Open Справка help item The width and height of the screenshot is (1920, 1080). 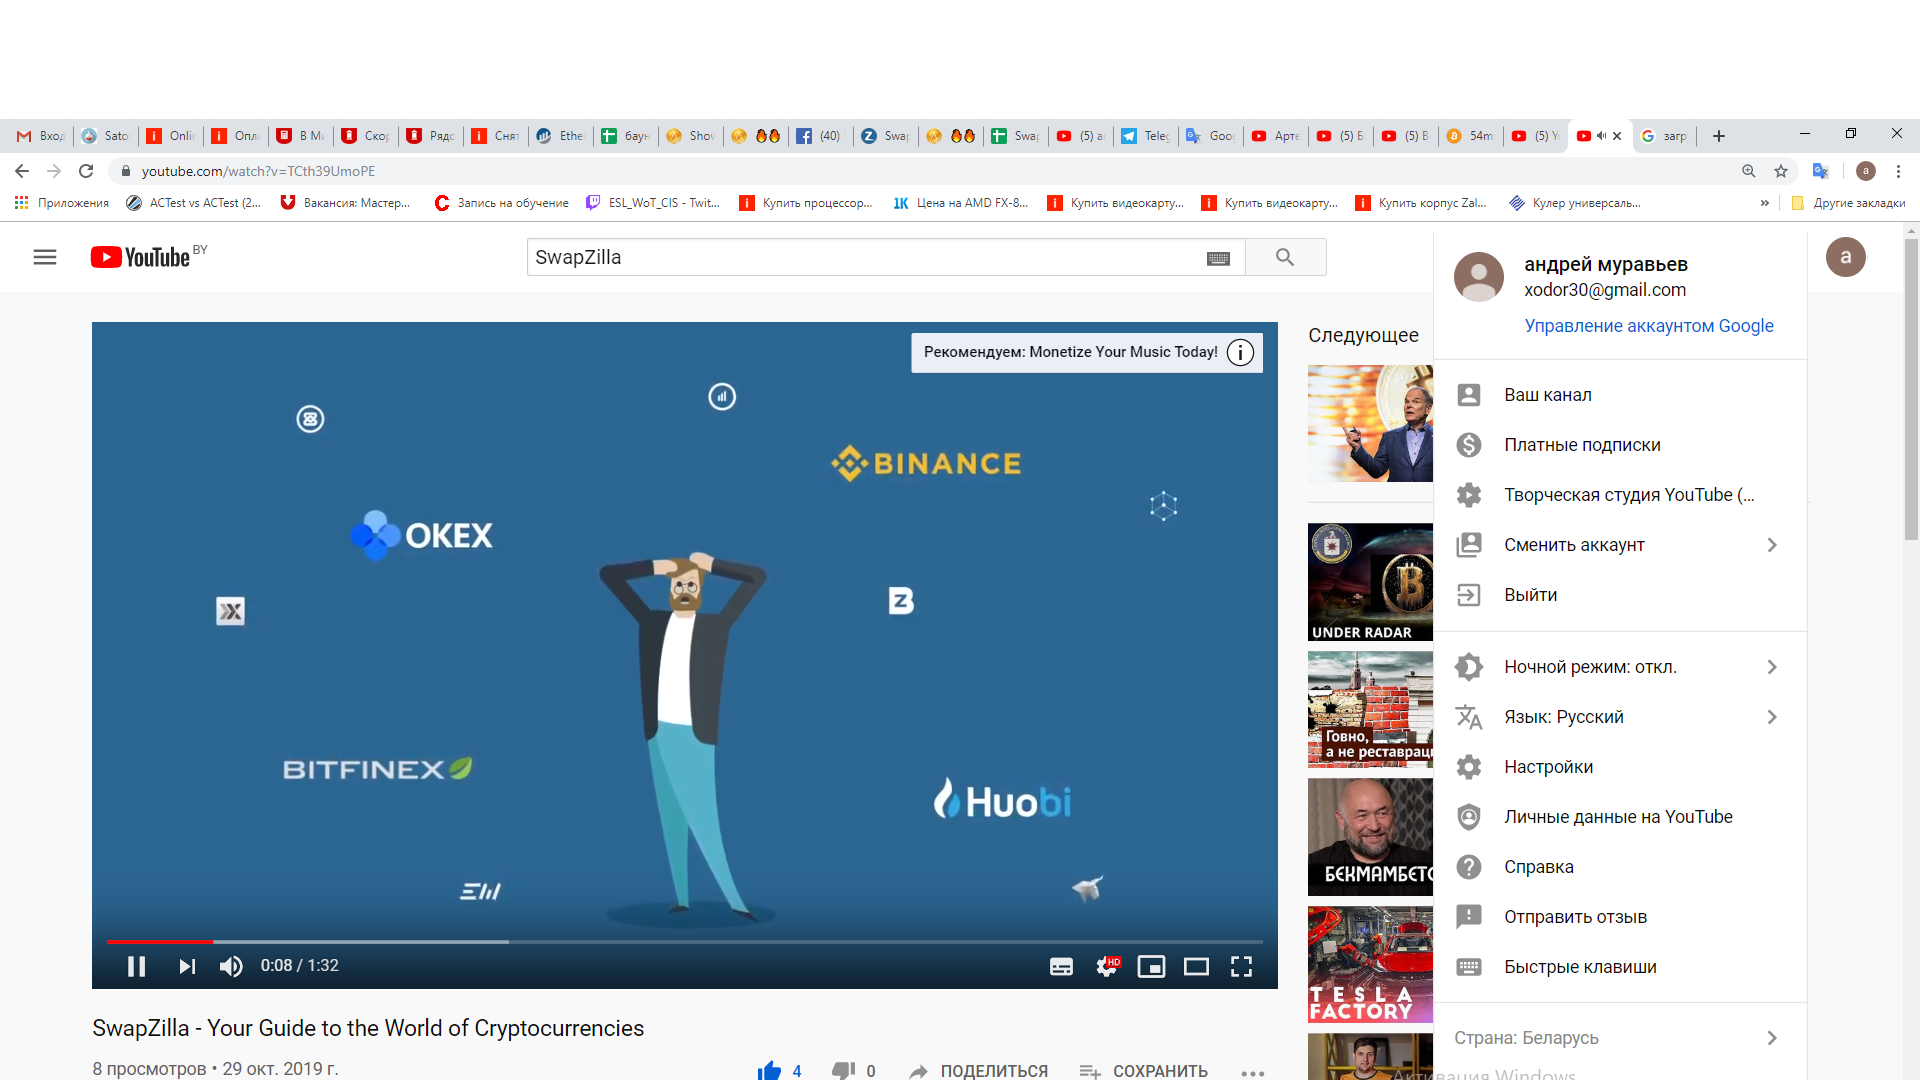coord(1620,867)
